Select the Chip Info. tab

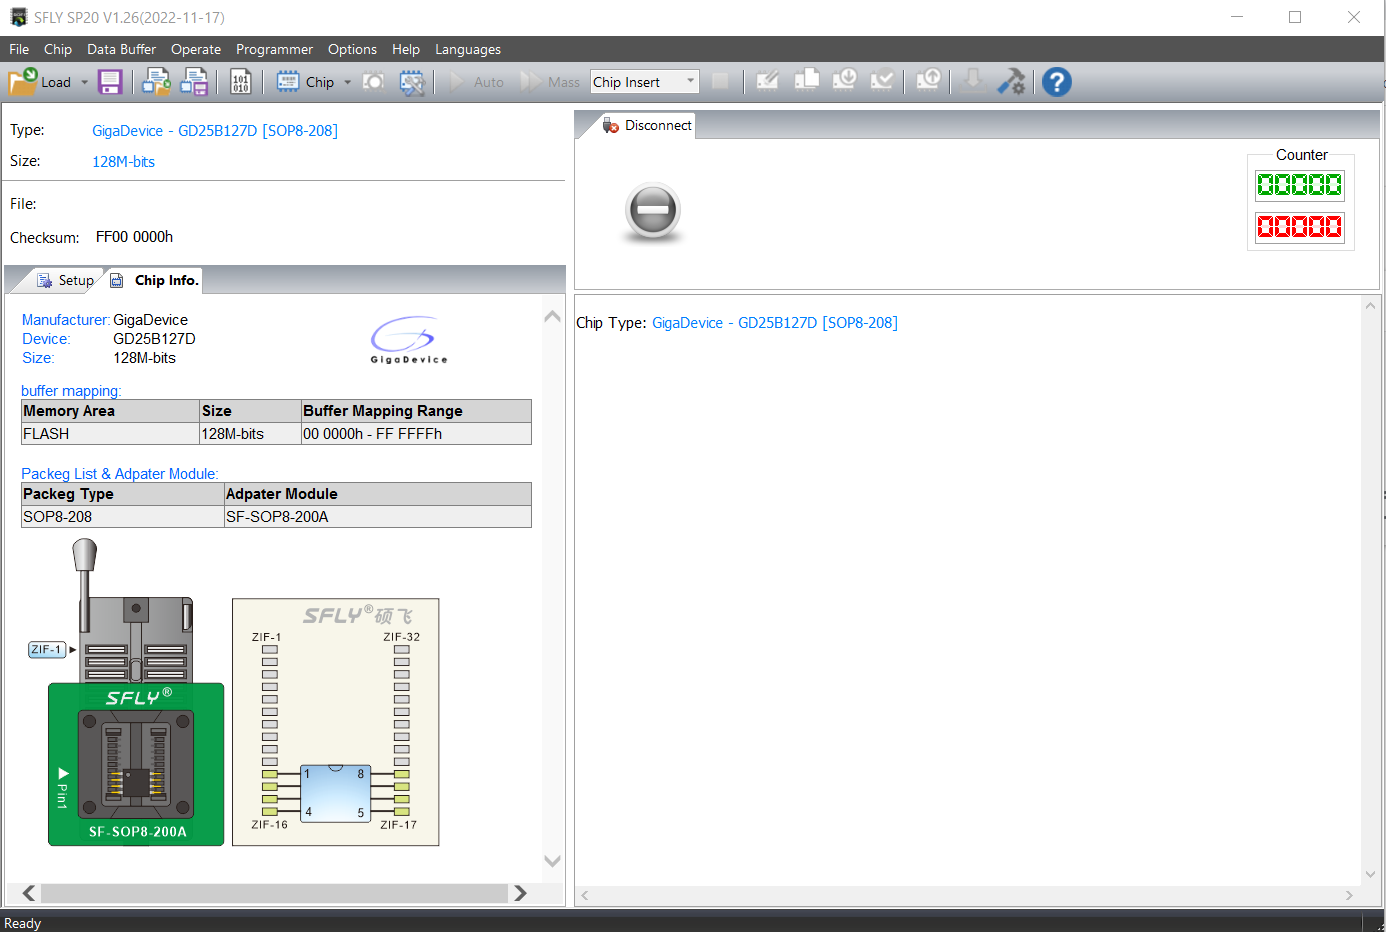coord(155,280)
